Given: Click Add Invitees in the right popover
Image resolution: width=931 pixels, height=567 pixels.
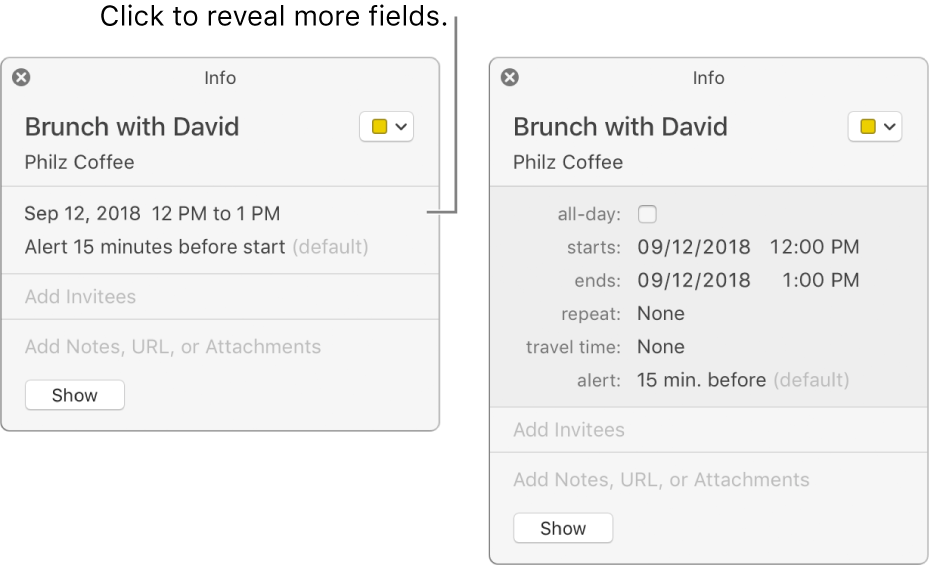Looking at the screenshot, I should point(568,430).
